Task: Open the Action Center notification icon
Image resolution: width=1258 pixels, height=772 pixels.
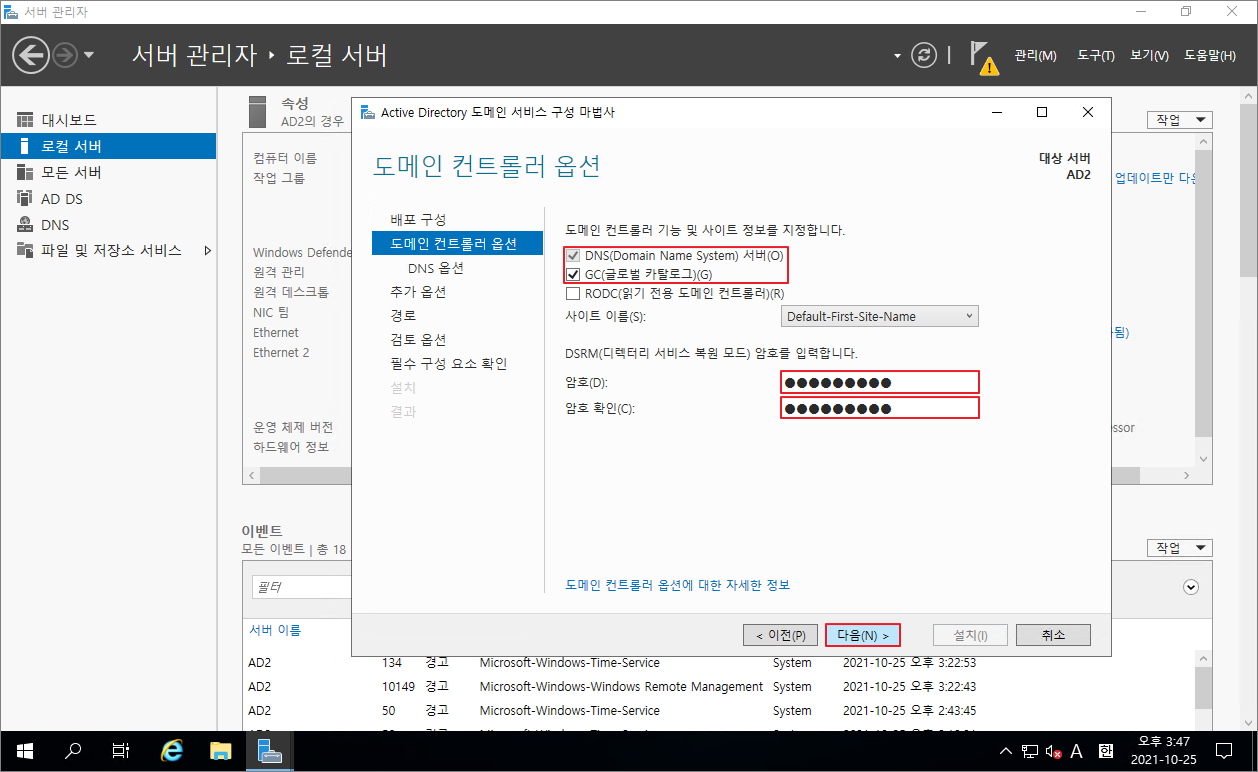Action: point(1223,750)
